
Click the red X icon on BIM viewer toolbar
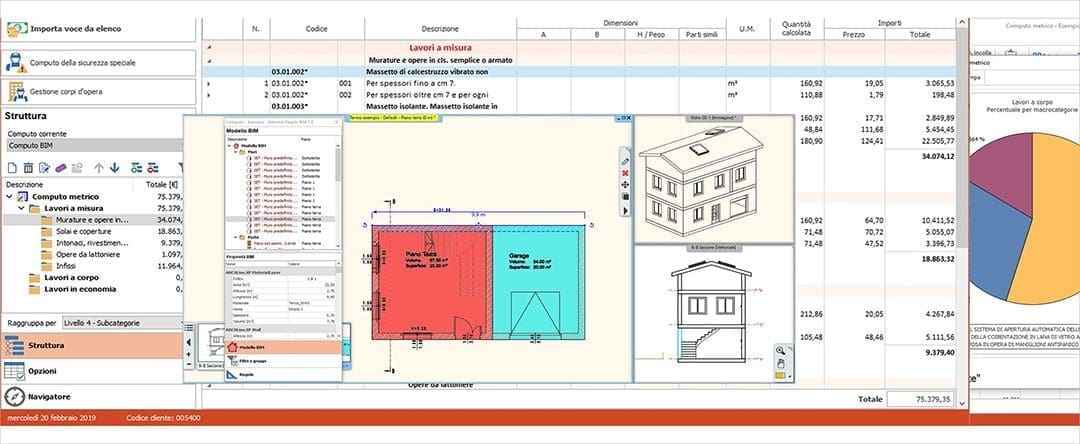(x=625, y=173)
